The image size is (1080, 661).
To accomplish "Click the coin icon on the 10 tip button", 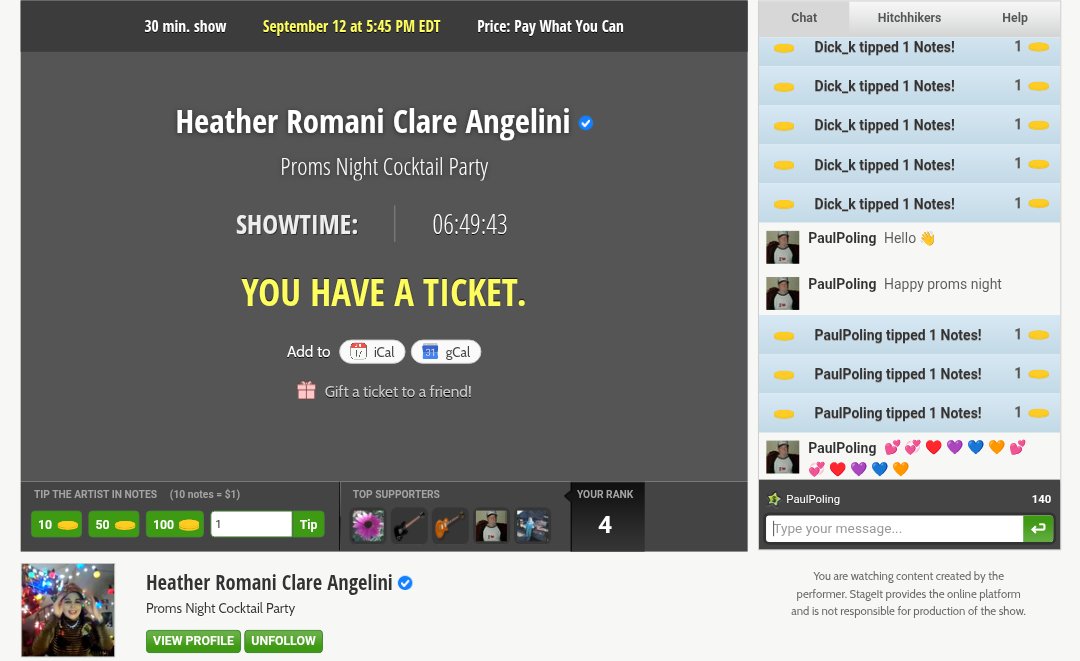I will 68,525.
